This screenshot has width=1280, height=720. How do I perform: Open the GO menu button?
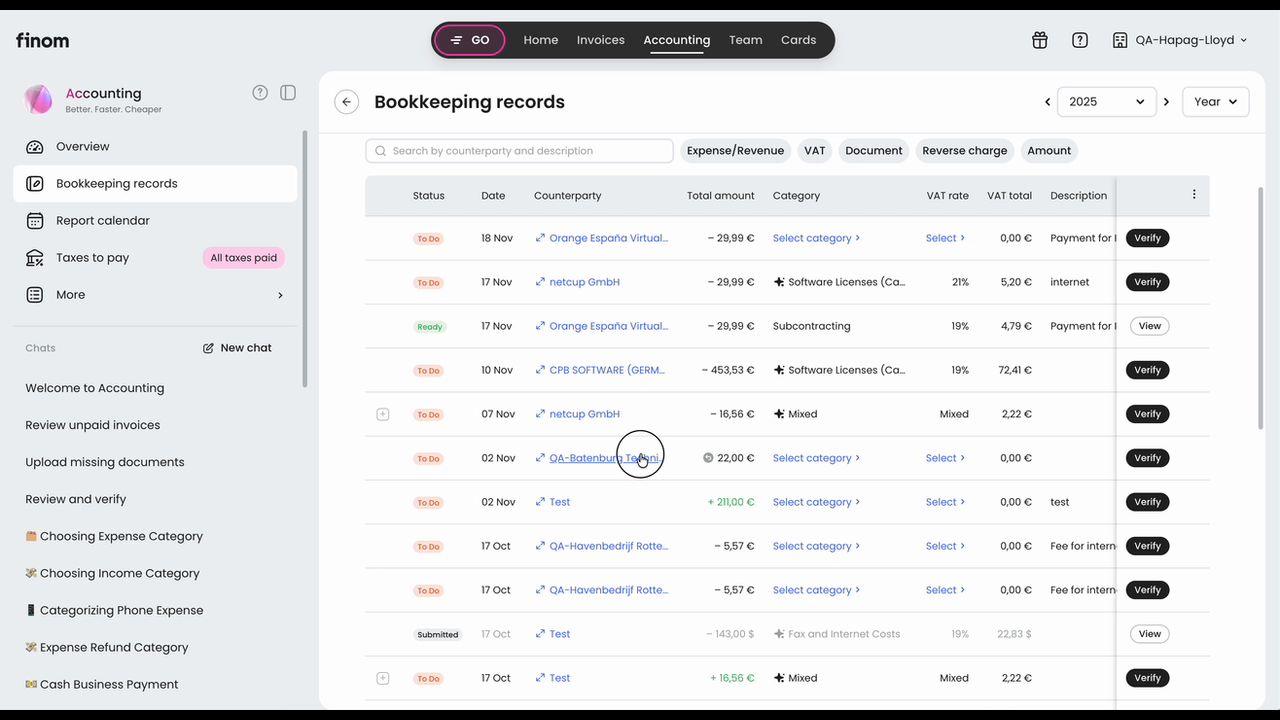[470, 40]
